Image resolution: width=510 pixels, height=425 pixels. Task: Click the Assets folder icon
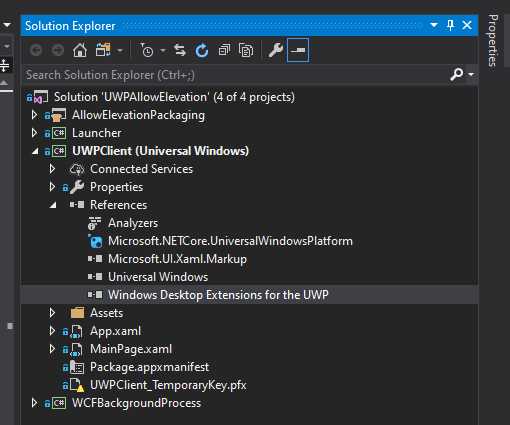77,313
